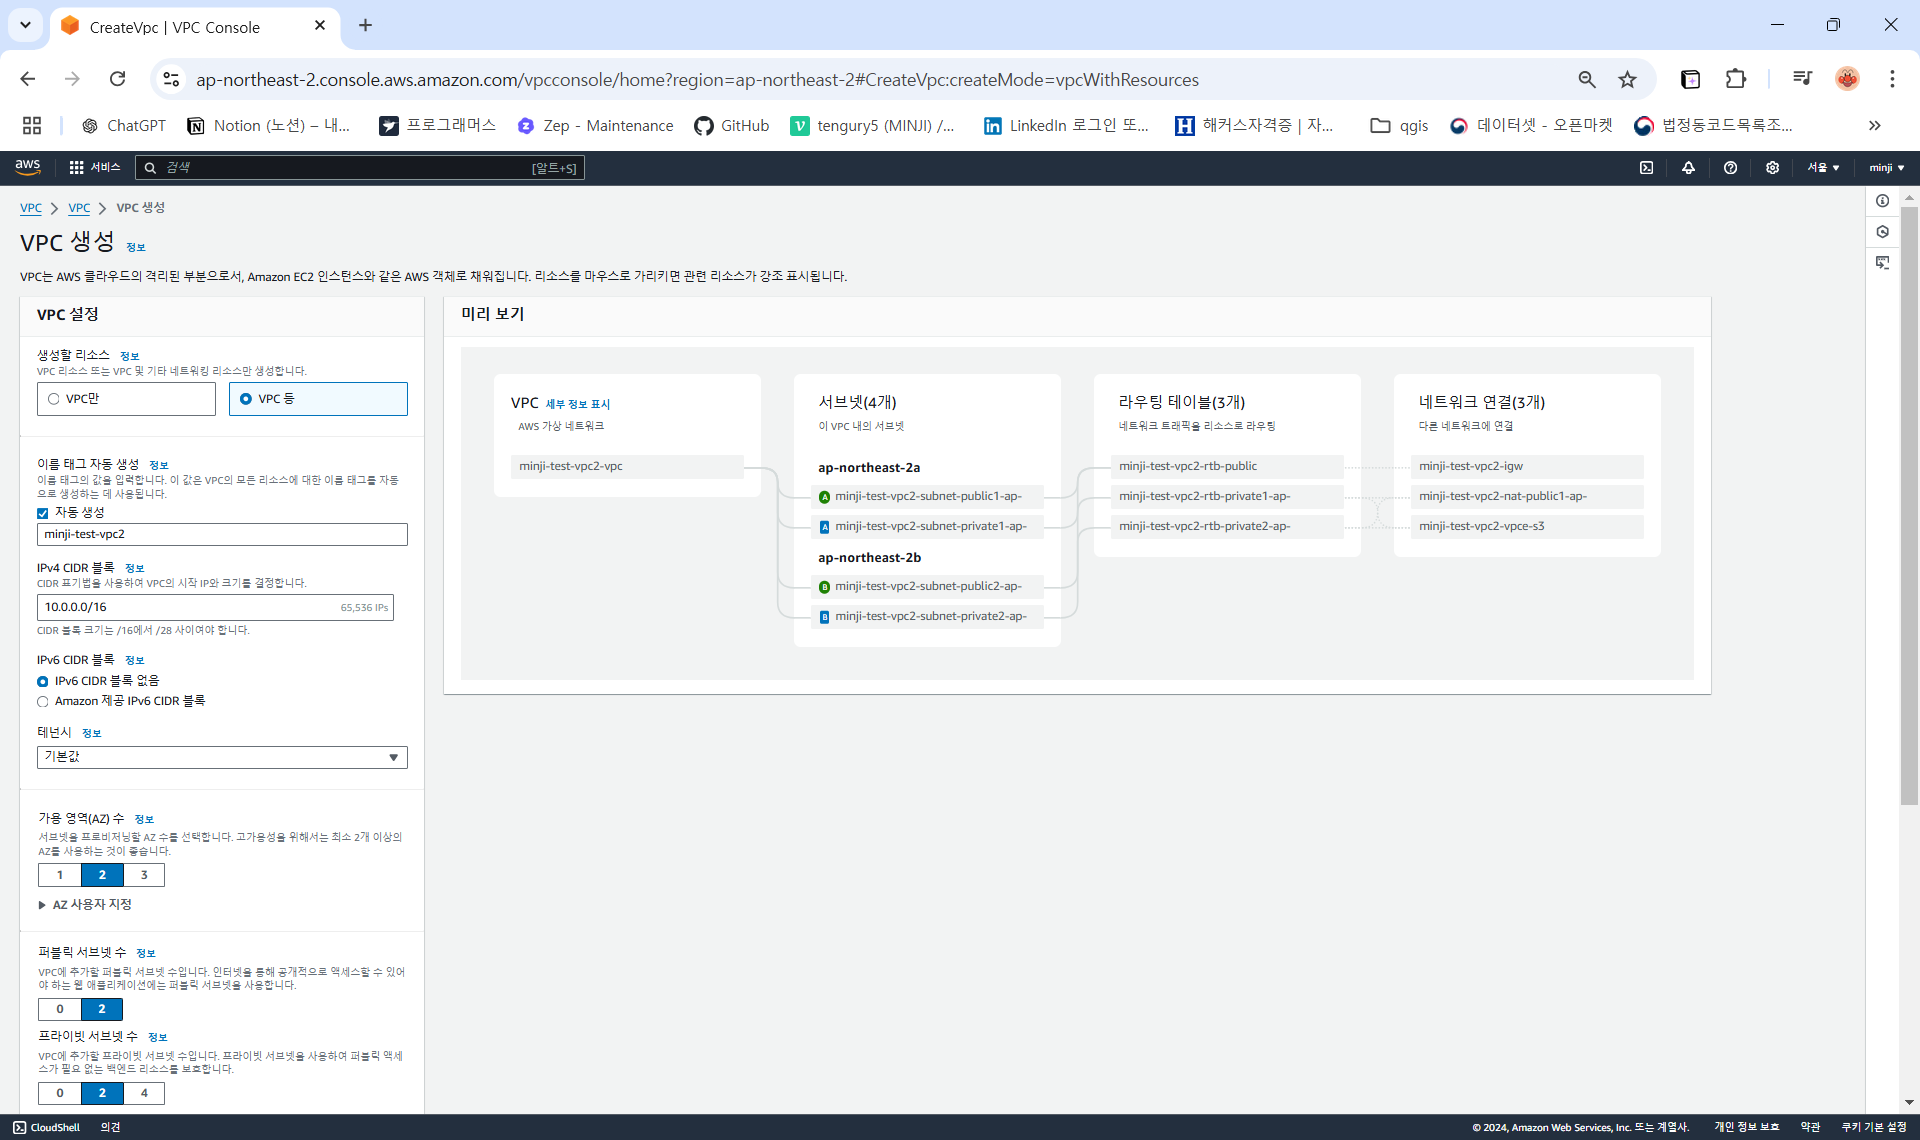
Task: Click the '정보' link next to VPC 생성 title
Action: click(136, 247)
